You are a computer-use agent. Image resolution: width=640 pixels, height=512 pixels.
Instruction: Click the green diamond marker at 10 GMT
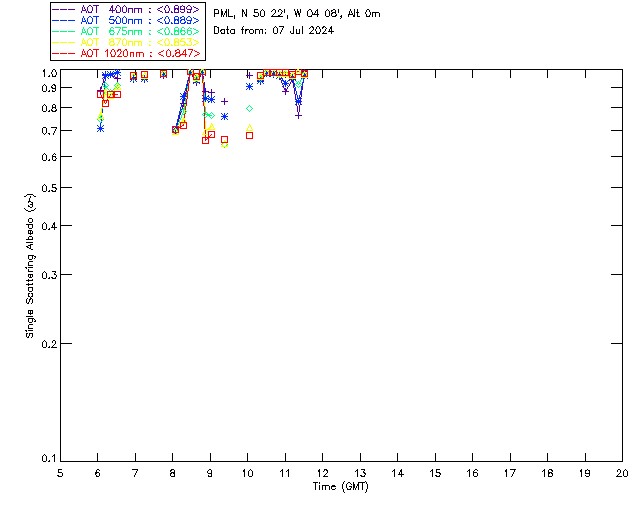(x=249, y=108)
